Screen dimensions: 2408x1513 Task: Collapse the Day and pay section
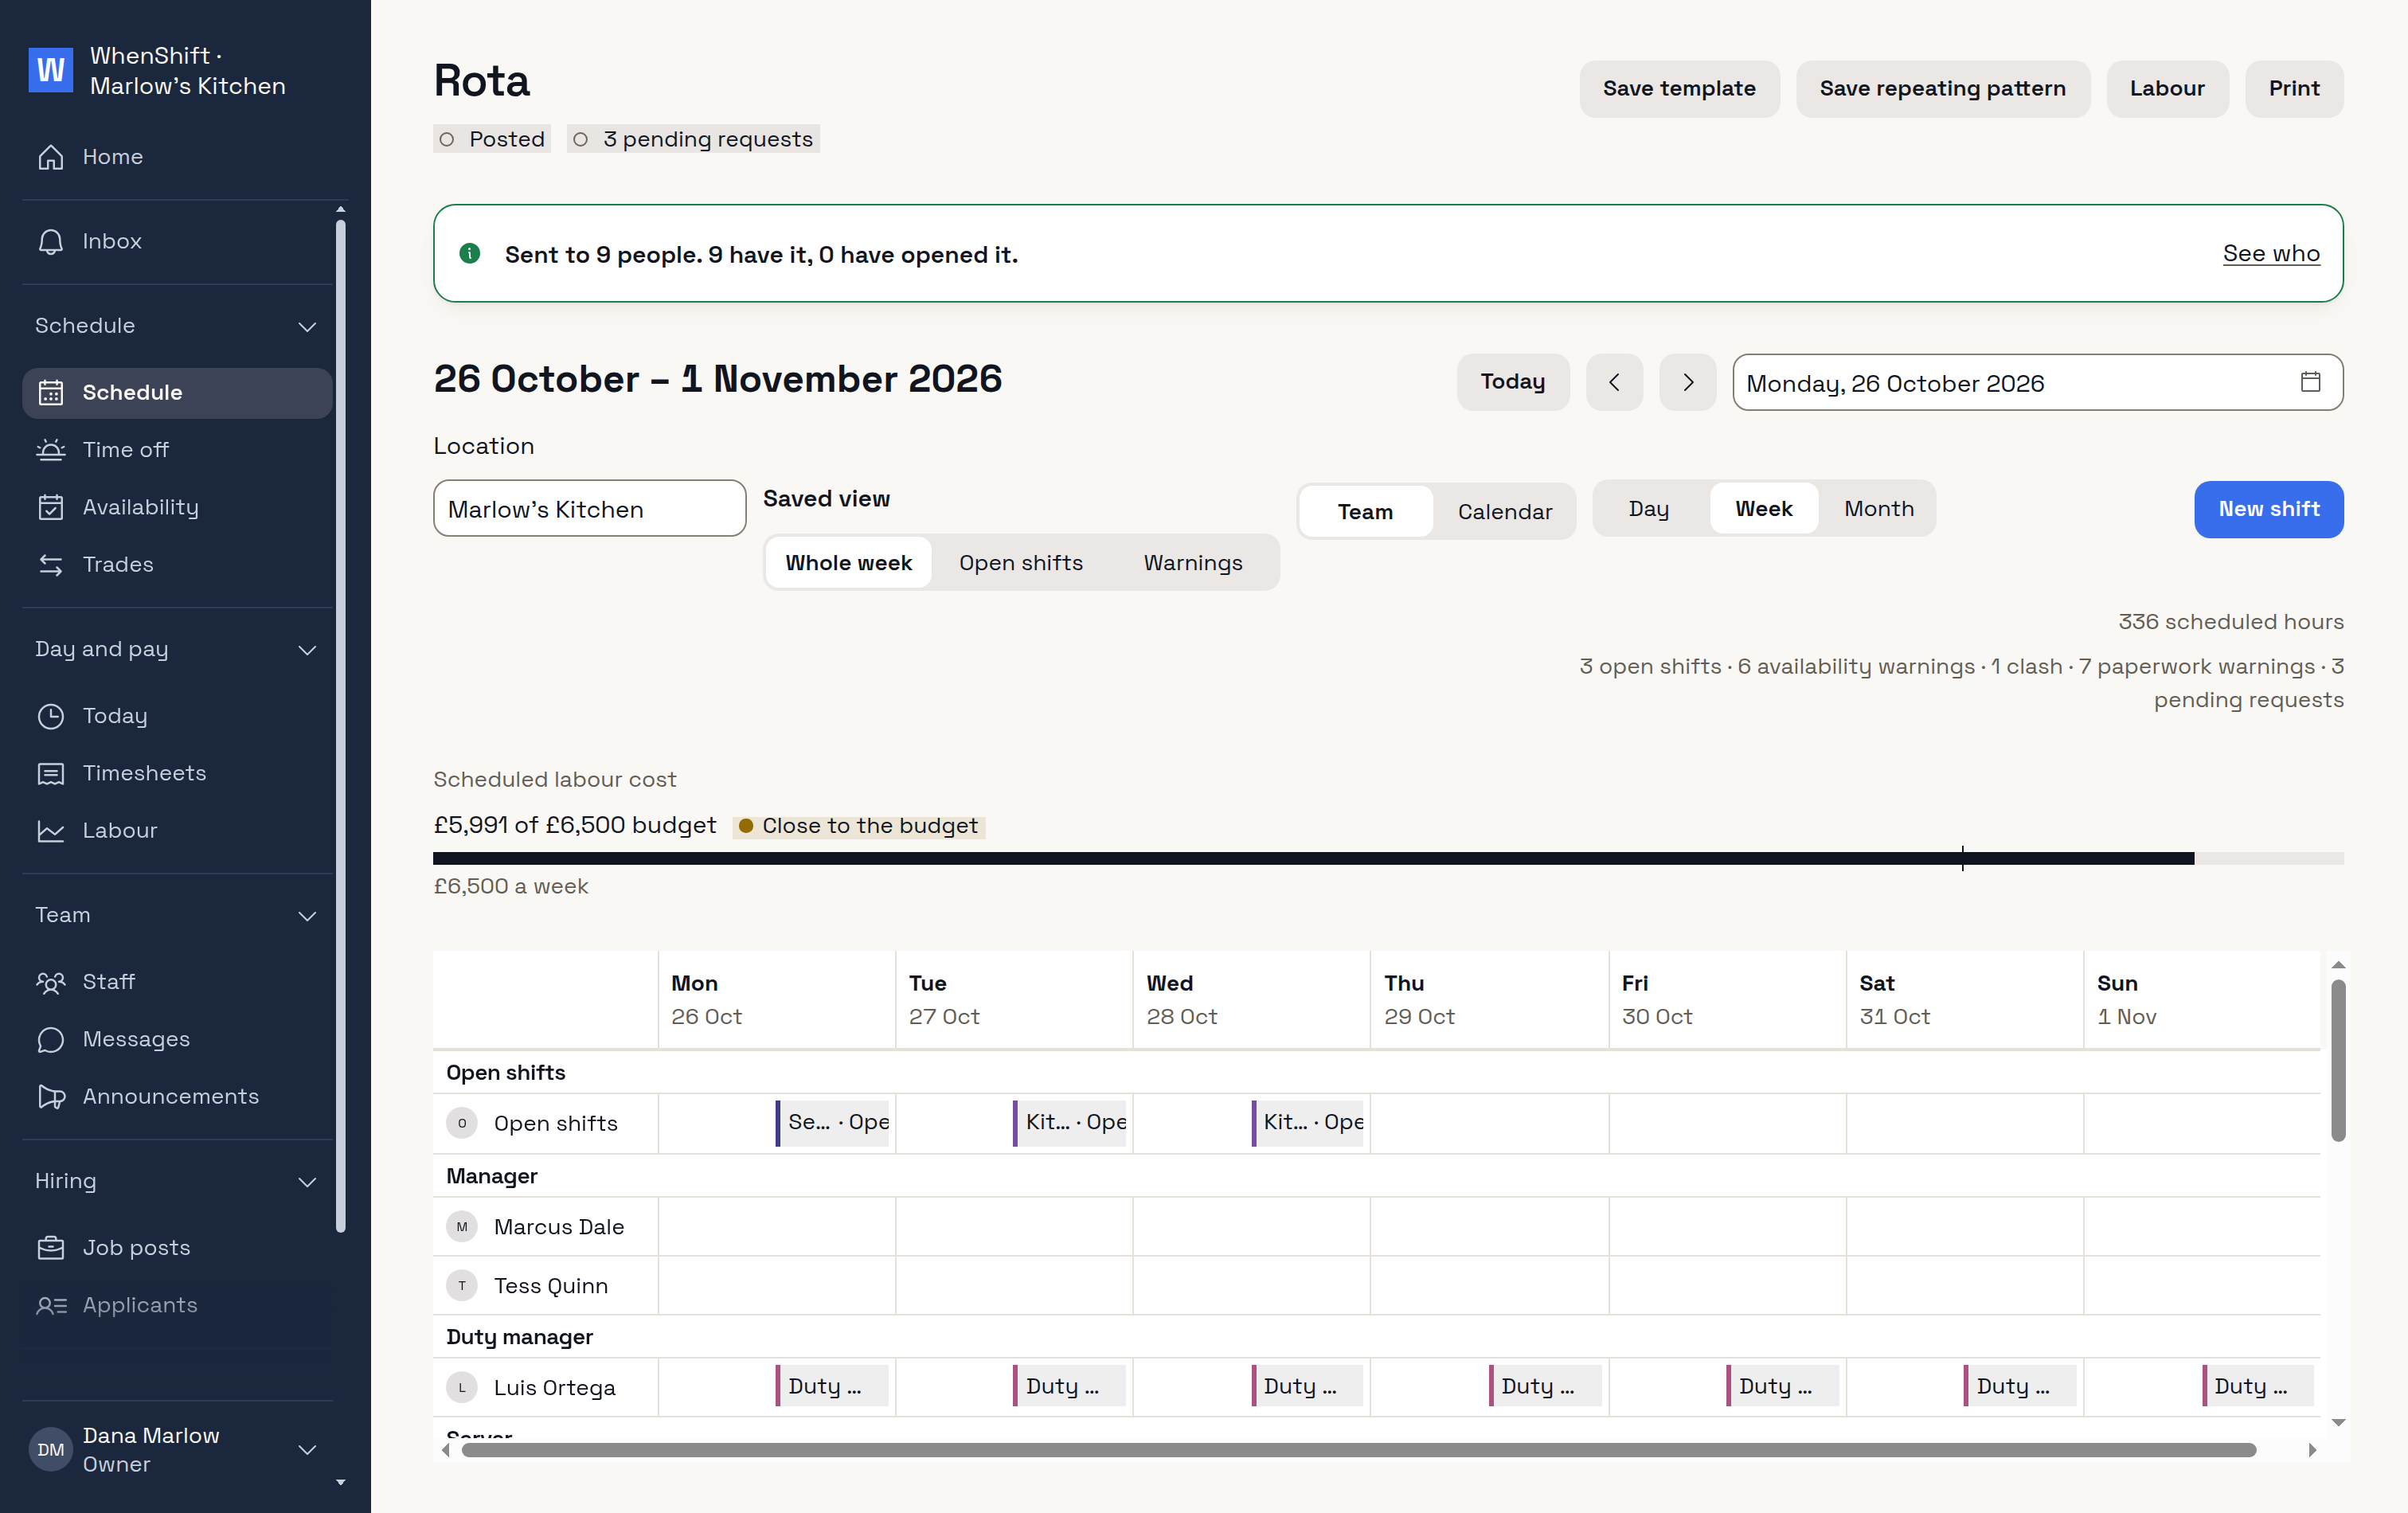pos(178,649)
